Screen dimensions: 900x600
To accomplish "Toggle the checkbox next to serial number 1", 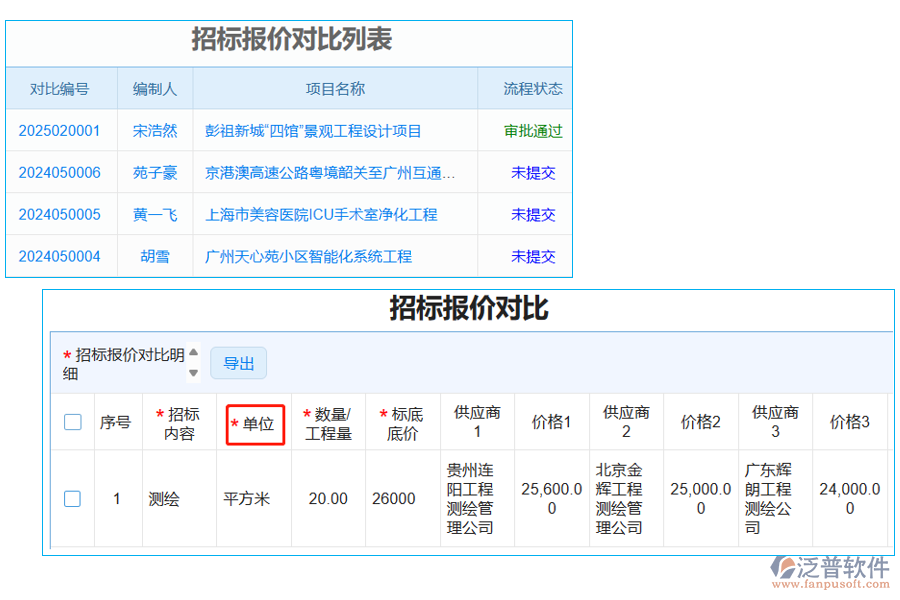I will pyautogui.click(x=72, y=498).
